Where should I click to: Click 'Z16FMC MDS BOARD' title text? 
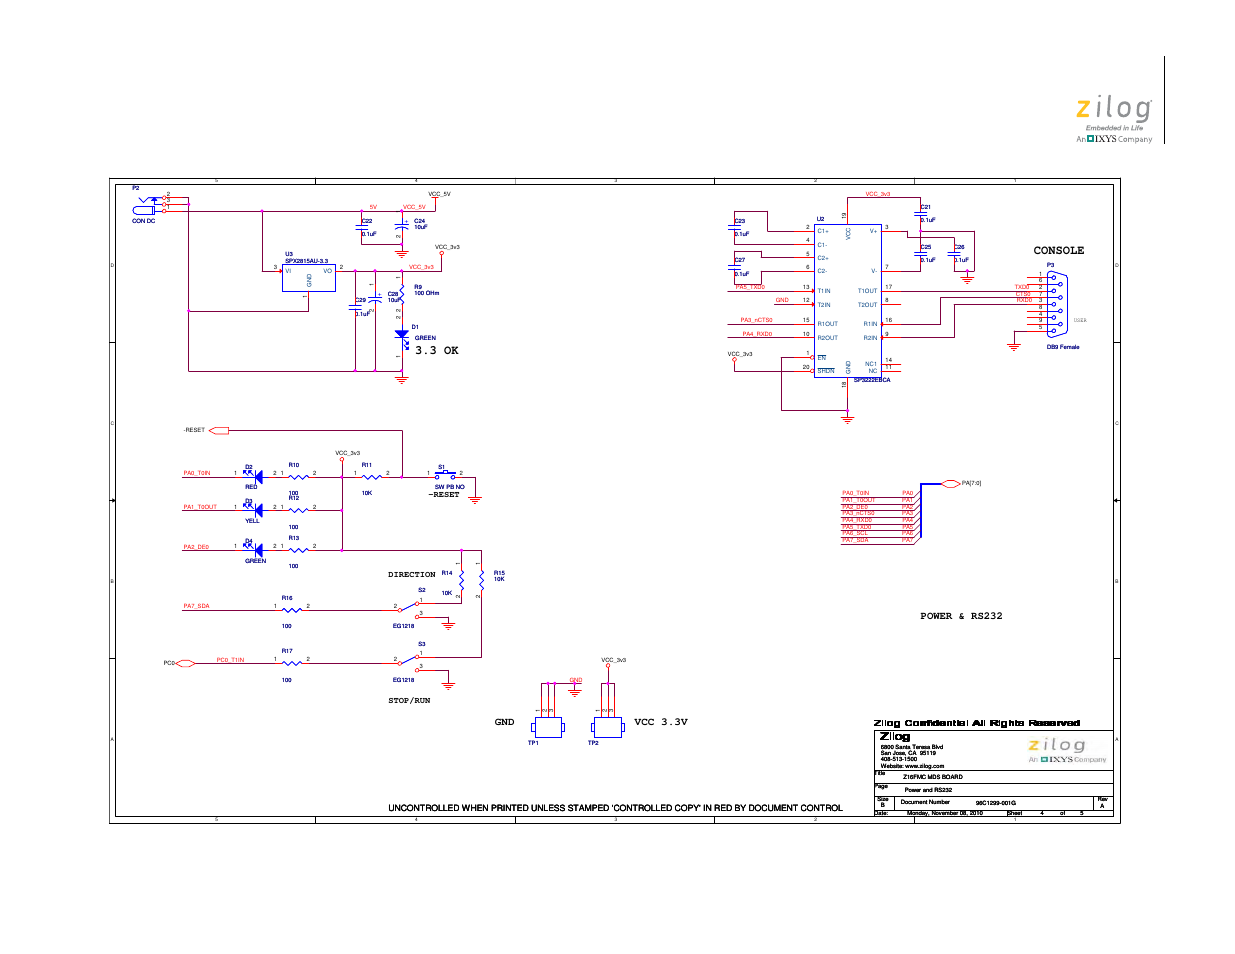[933, 777]
